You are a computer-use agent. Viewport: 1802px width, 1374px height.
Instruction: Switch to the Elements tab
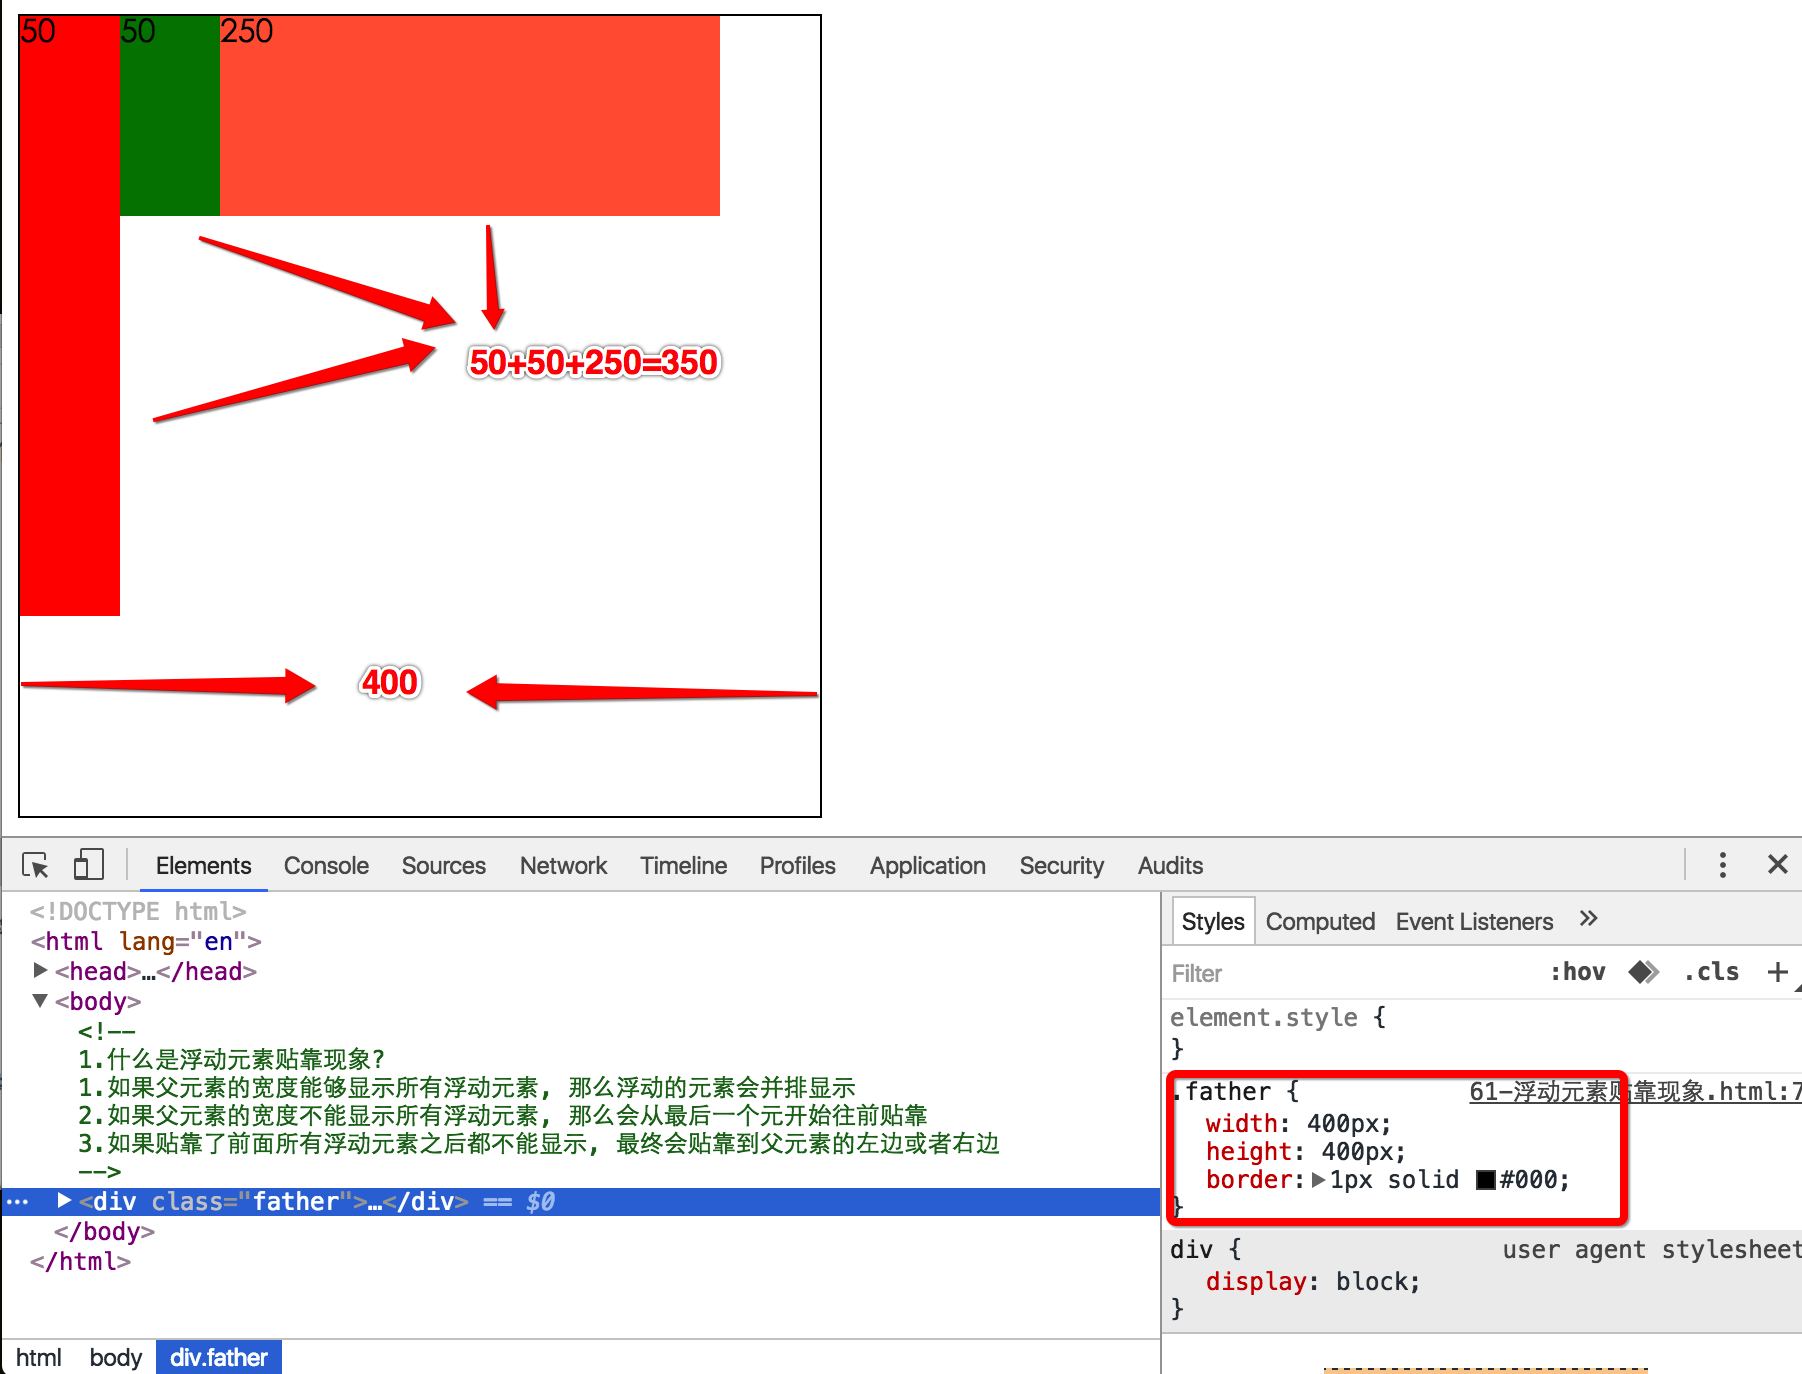pos(203,866)
